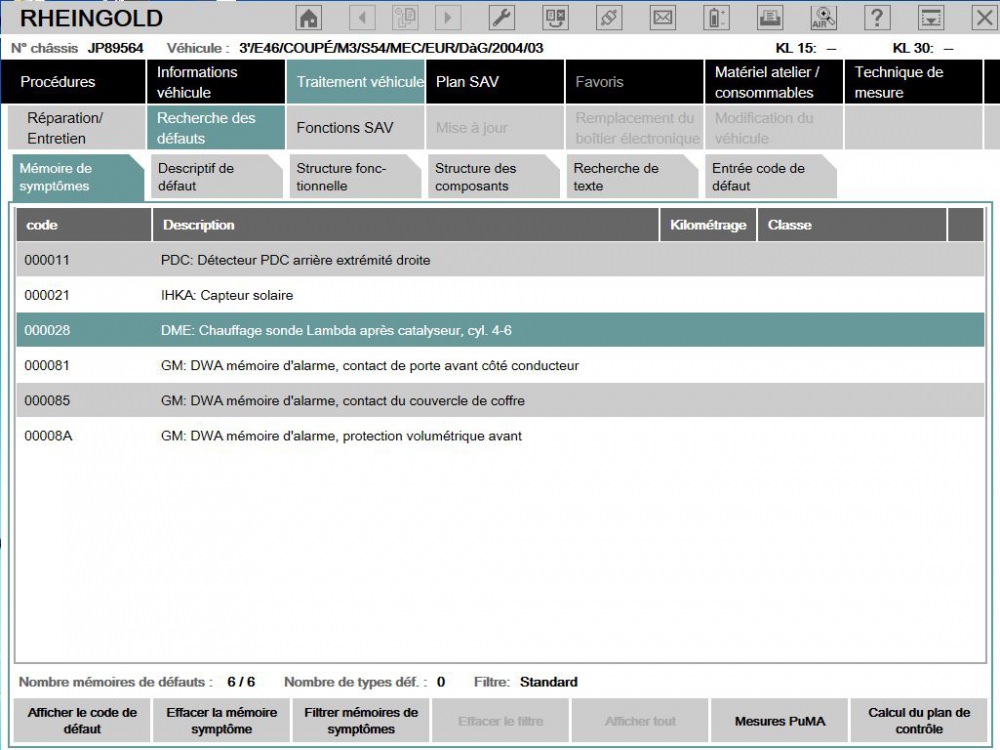
Task: Click the forward arrow icon
Action: pyautogui.click(x=448, y=18)
